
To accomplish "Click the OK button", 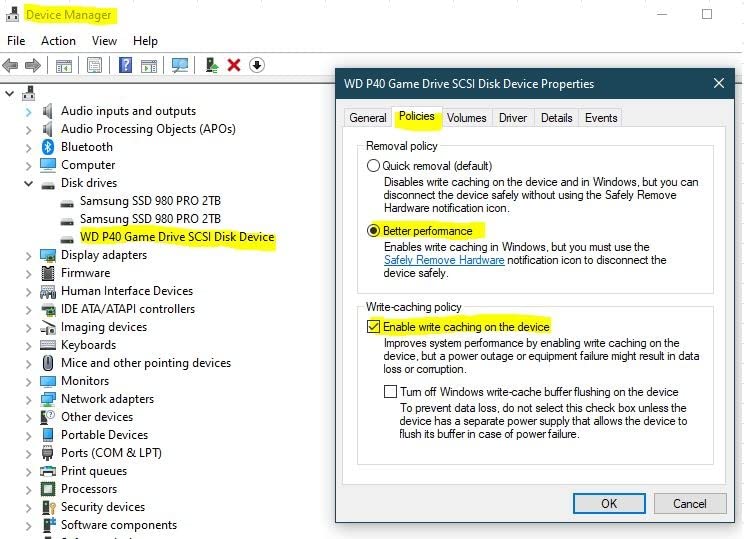I will tap(609, 503).
